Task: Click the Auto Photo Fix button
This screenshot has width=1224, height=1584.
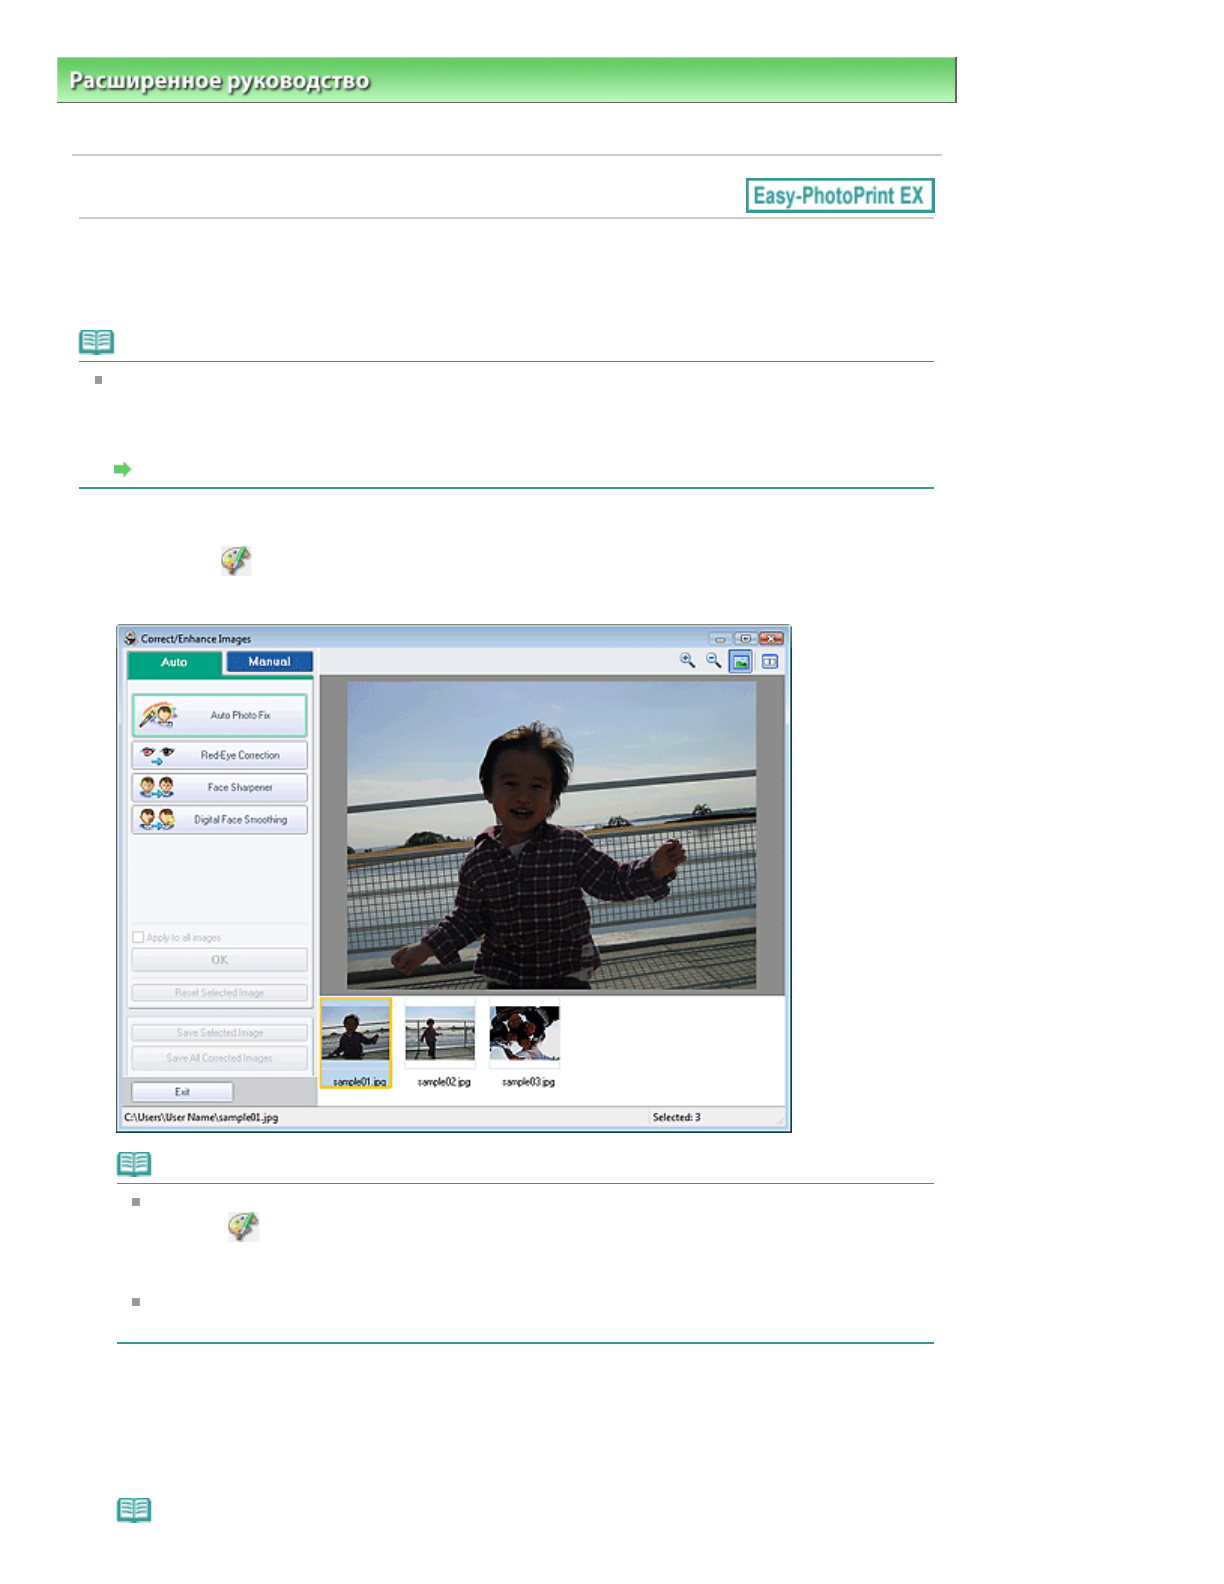Action: click(219, 716)
